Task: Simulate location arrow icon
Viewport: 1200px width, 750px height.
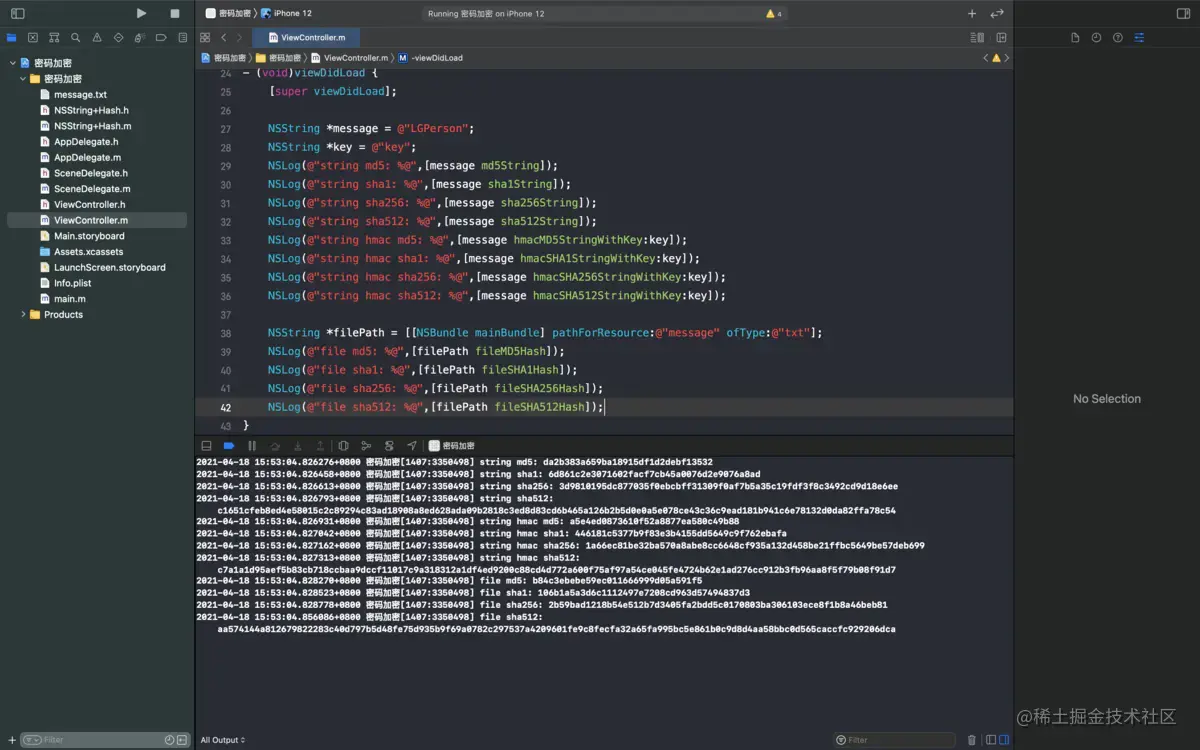Action: (x=411, y=445)
